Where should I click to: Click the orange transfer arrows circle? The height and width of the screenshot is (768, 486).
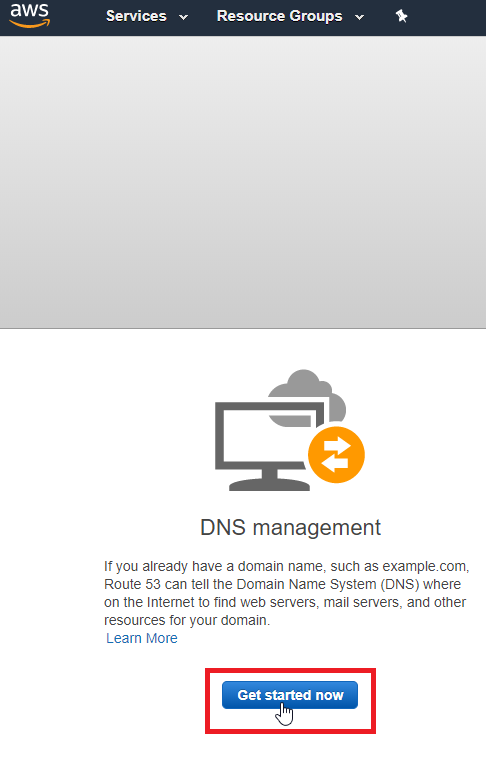click(336, 455)
